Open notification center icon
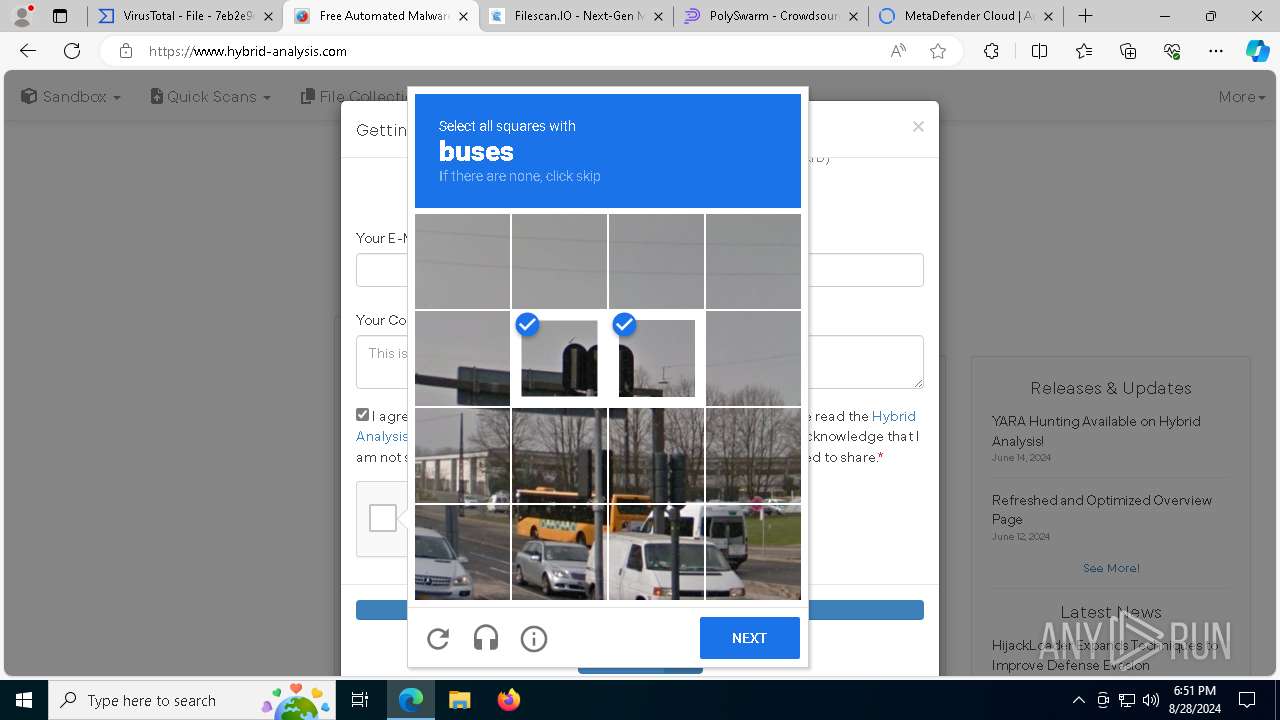The height and width of the screenshot is (720, 1280). [x=1247, y=700]
